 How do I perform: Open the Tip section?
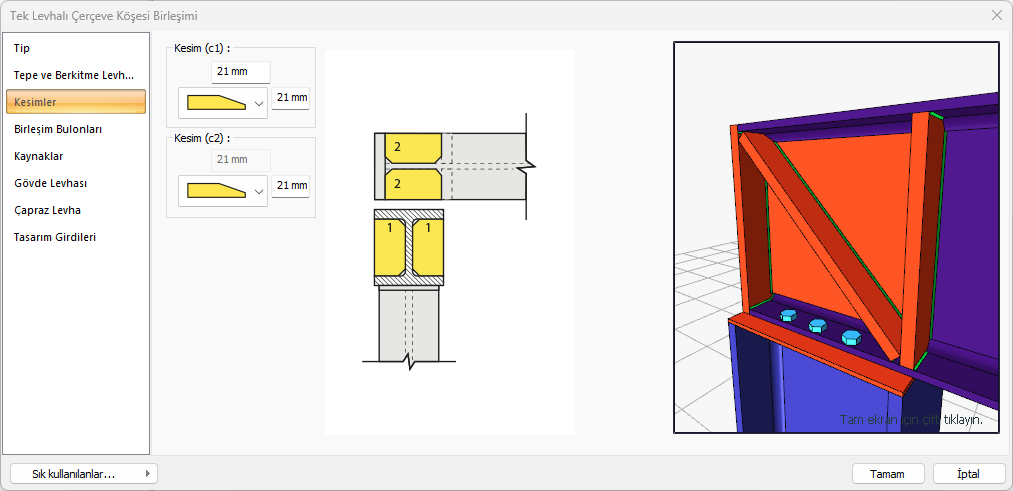pyautogui.click(x=76, y=48)
